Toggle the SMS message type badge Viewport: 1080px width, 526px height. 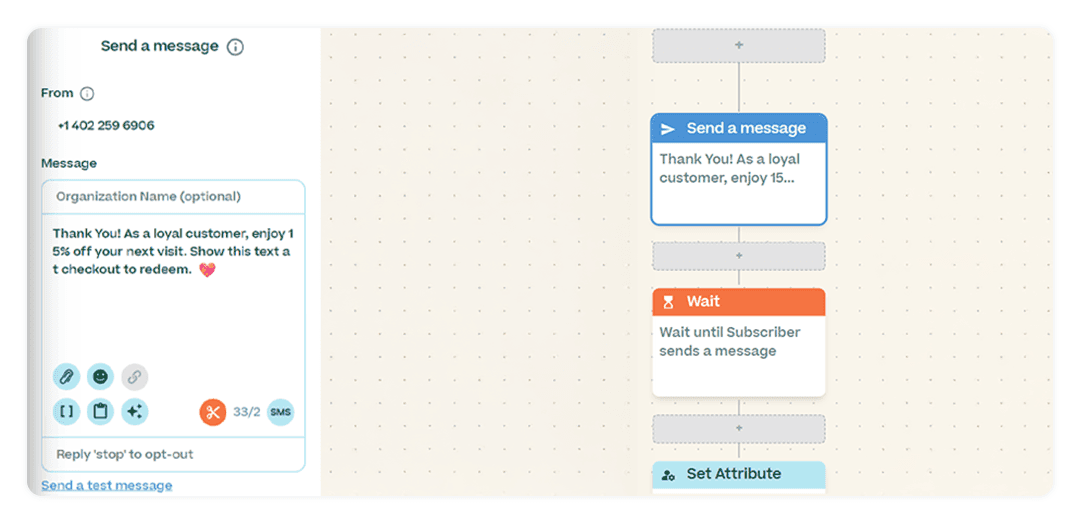pyautogui.click(x=280, y=412)
